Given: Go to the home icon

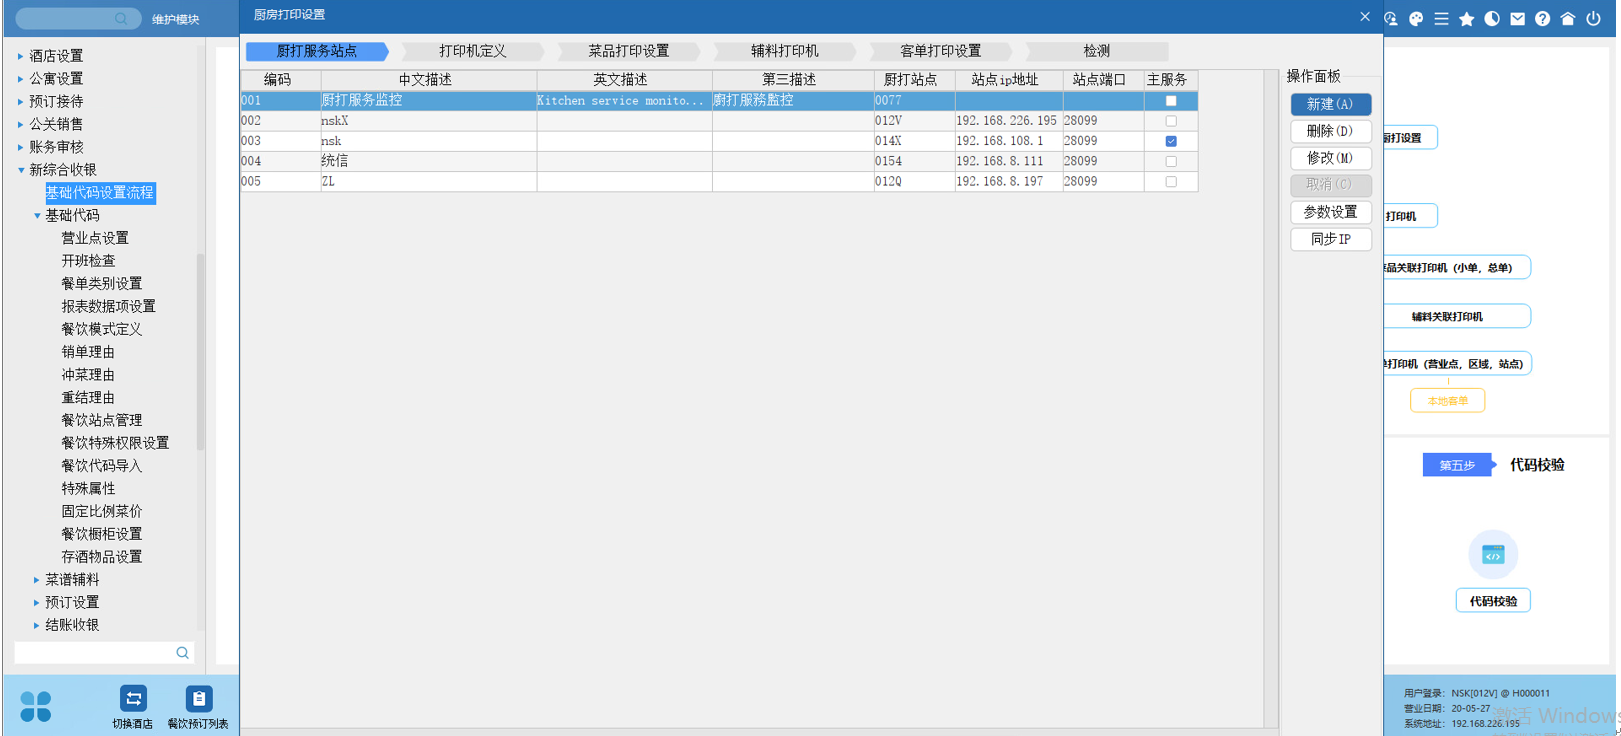Looking at the screenshot, I should (x=1567, y=19).
